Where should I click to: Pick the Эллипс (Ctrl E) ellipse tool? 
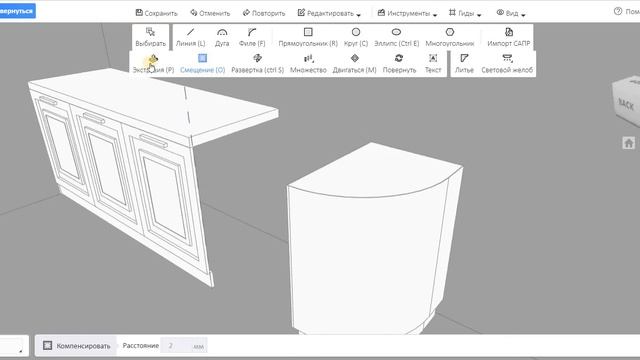coord(396,37)
